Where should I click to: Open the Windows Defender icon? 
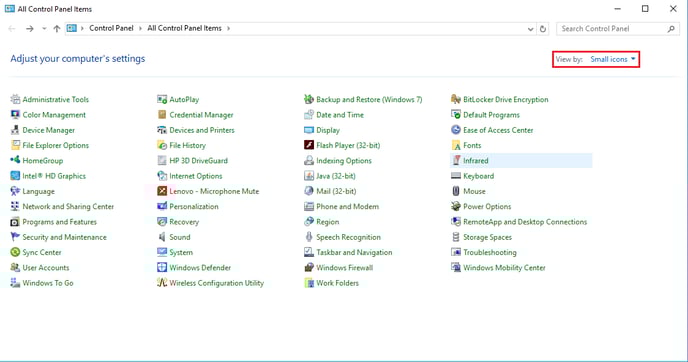[x=162, y=268]
